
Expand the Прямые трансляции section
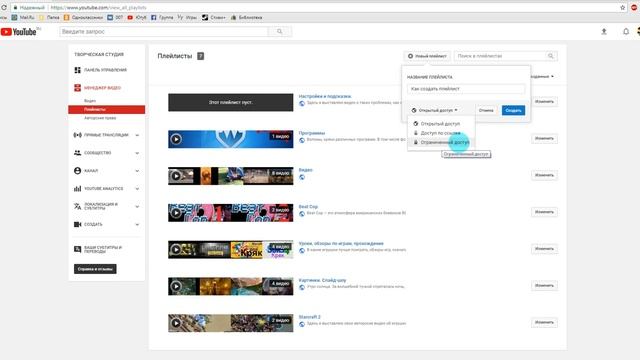tap(137, 135)
